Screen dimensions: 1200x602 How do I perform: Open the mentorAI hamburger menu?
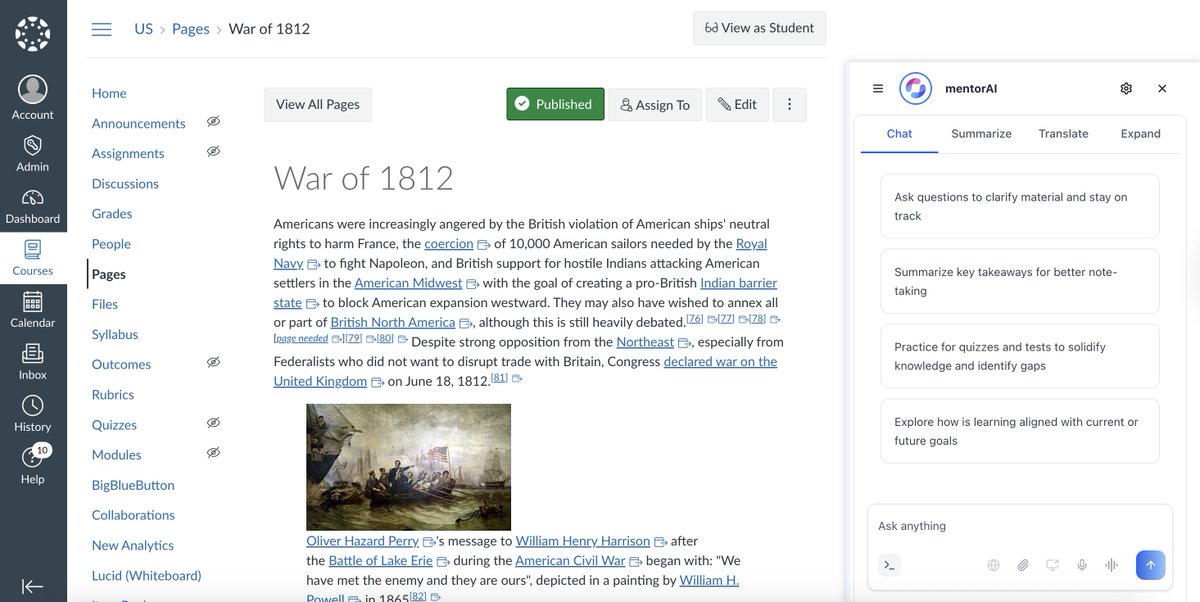point(878,88)
